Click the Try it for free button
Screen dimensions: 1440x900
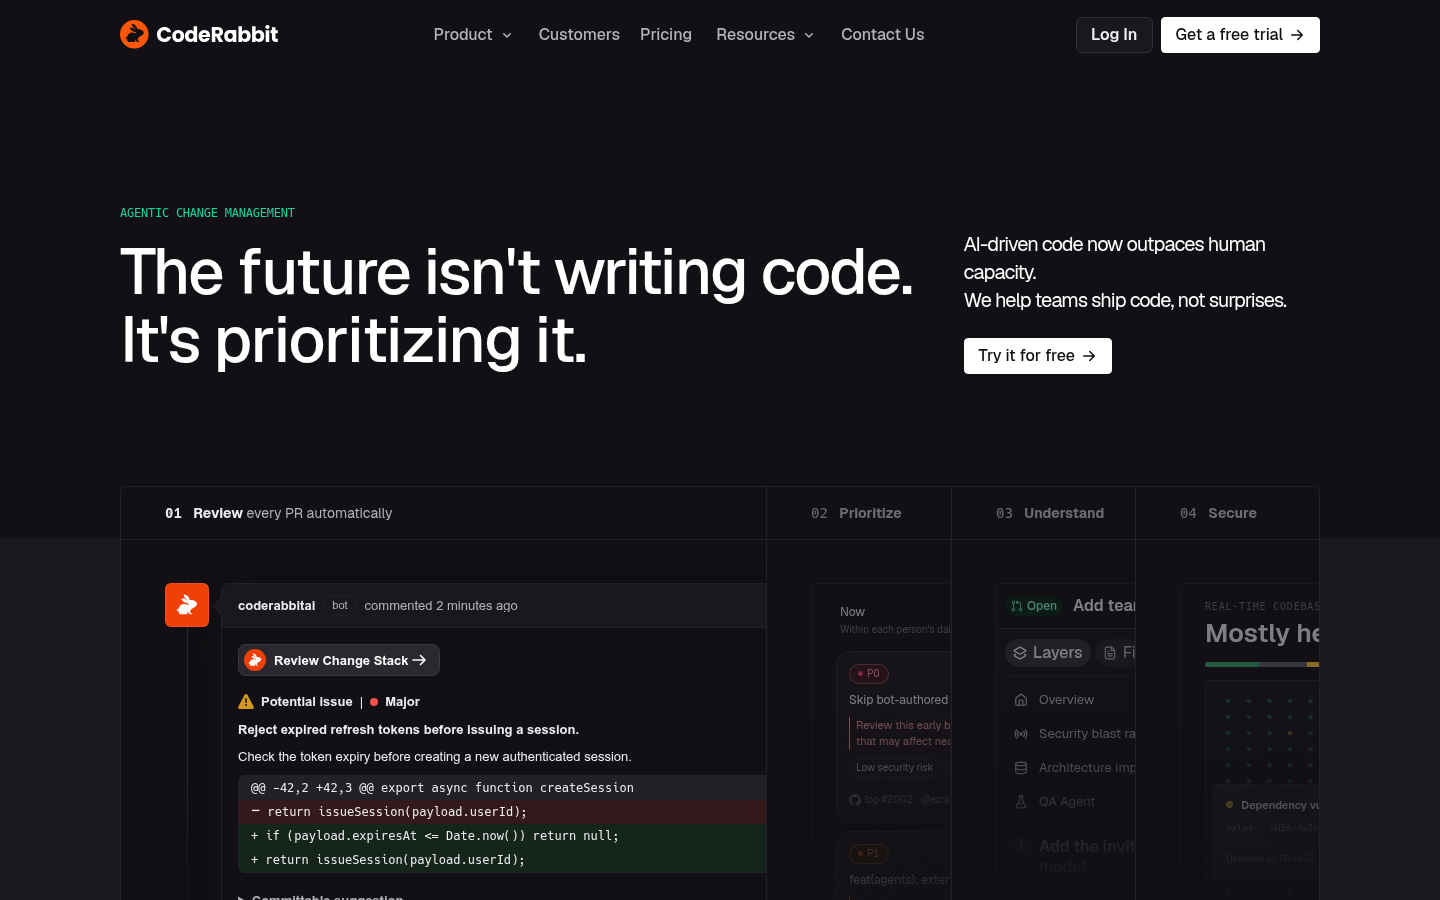(x=1038, y=356)
